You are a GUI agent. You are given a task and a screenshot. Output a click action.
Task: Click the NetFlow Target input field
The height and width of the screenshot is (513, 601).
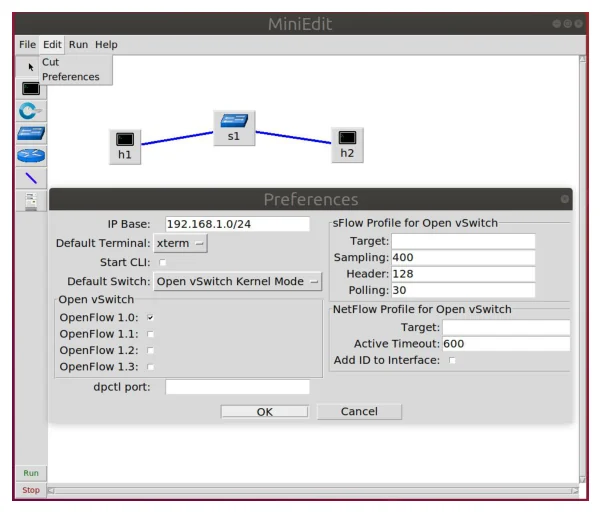[506, 327]
